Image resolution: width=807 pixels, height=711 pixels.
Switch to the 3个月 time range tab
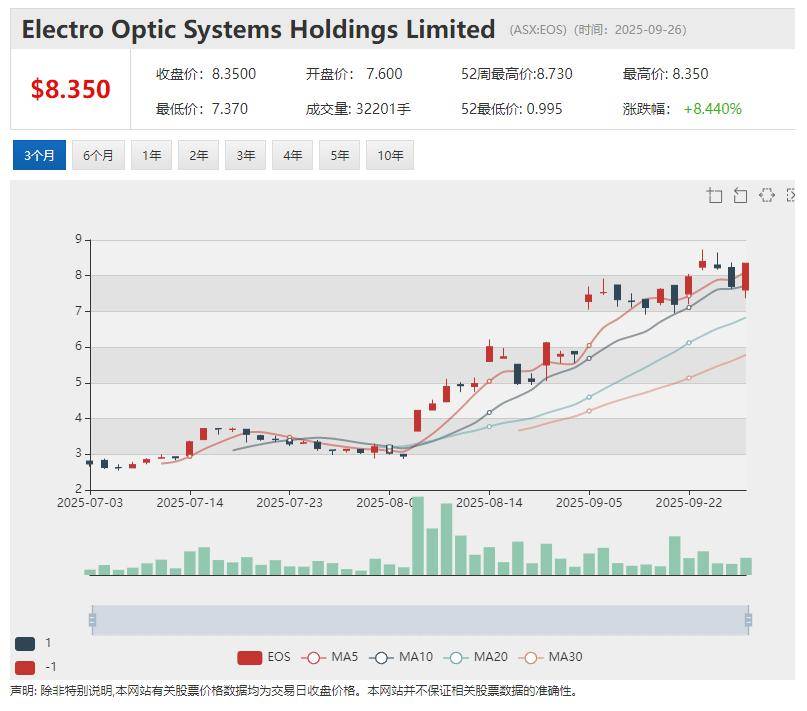[x=39, y=155]
